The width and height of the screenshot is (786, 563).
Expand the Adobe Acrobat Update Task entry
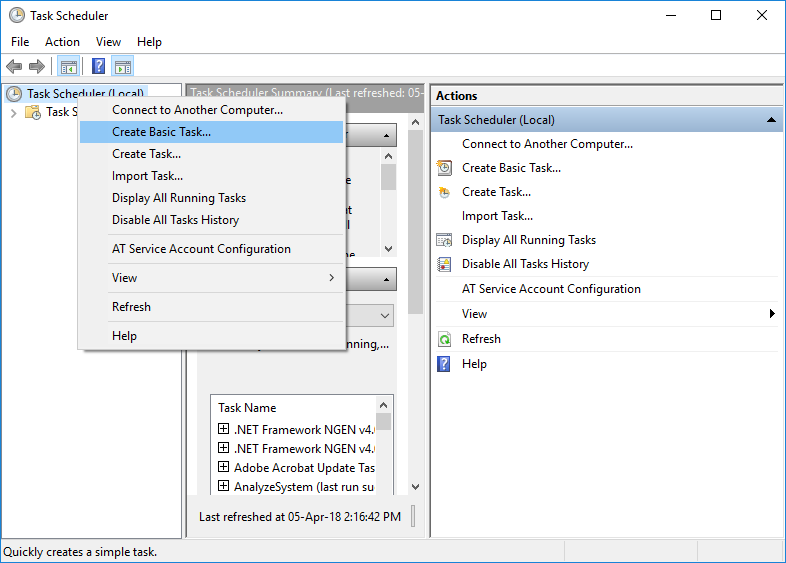point(224,467)
